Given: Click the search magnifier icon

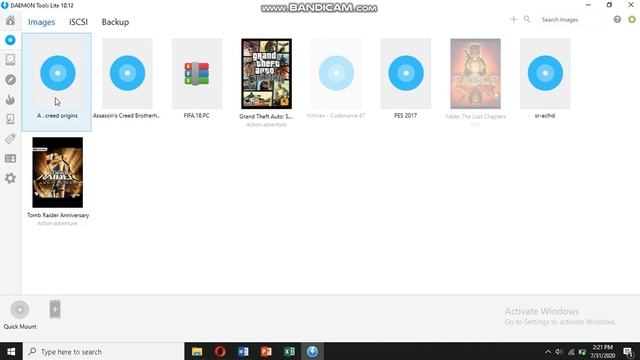Looking at the screenshot, I should 527,19.
